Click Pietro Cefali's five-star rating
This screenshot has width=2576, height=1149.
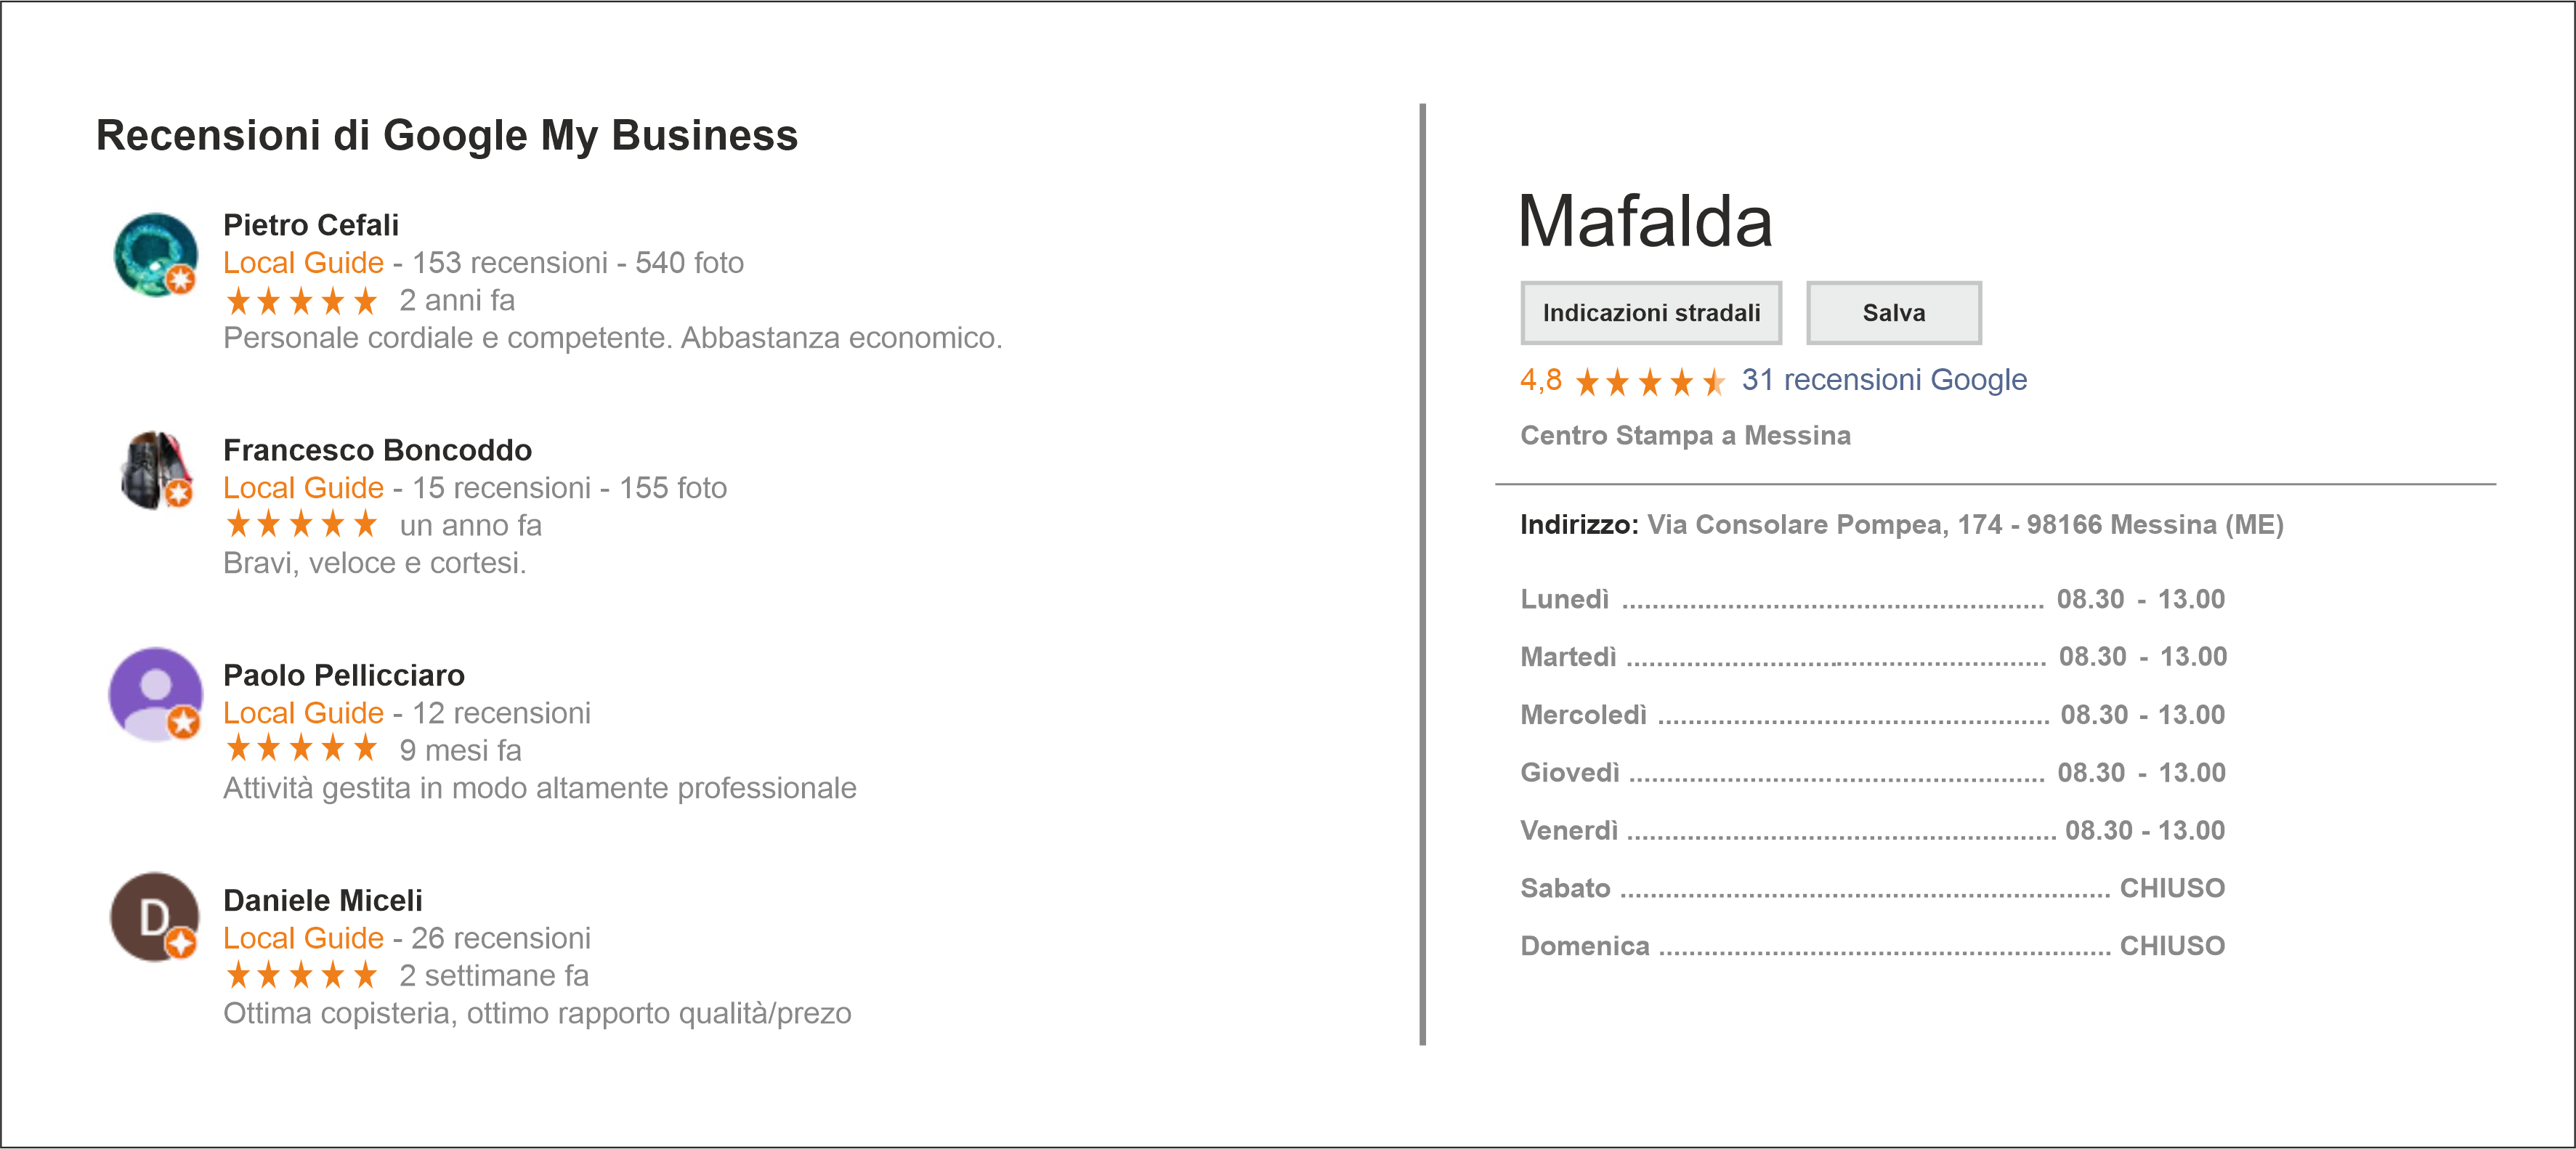coord(302,300)
